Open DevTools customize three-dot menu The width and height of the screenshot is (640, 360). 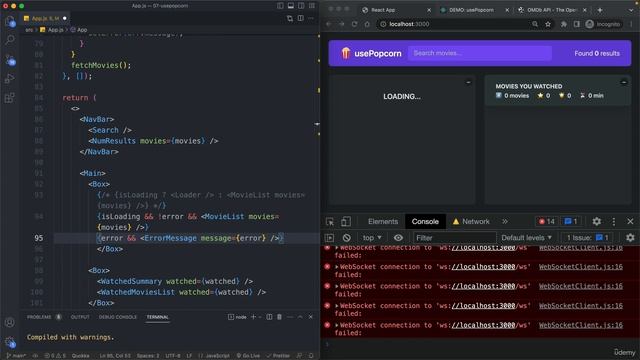pyautogui.click(x=613, y=222)
